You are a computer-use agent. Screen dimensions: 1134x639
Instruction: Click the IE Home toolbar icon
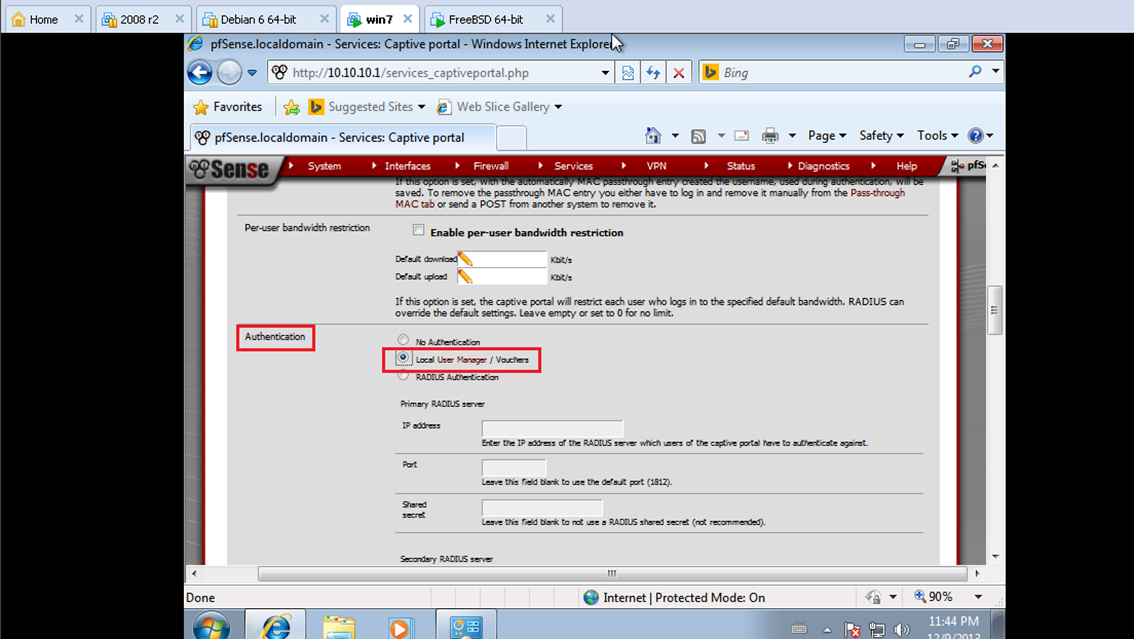point(653,135)
